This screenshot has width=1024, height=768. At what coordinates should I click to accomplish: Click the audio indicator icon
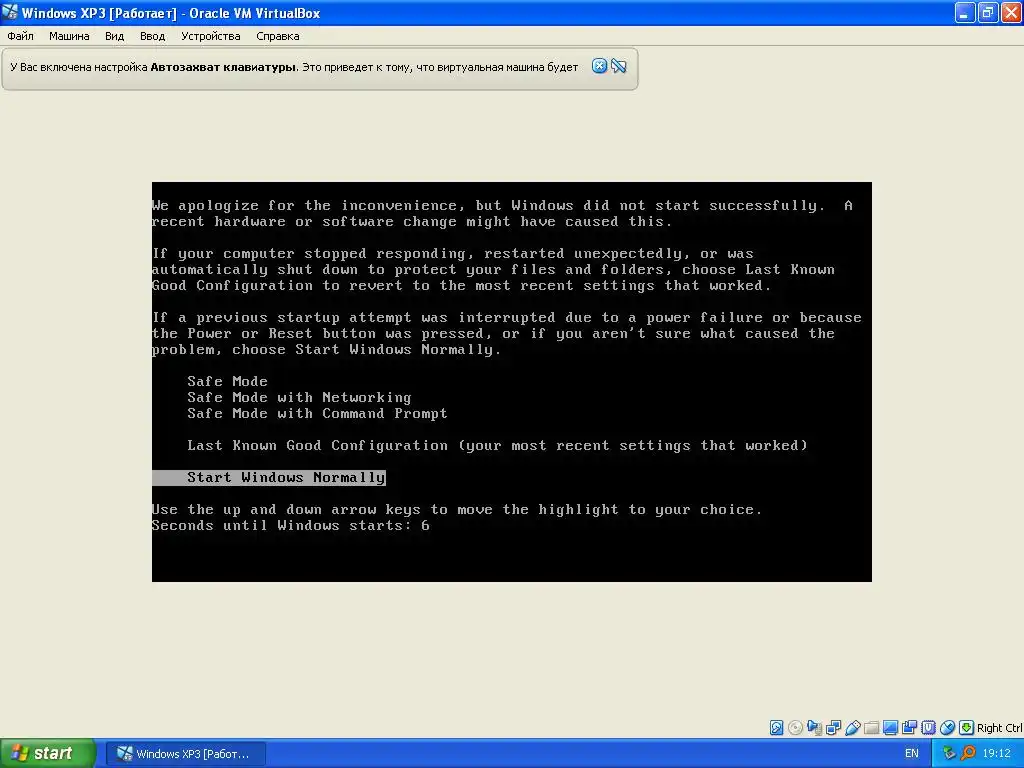pos(814,728)
